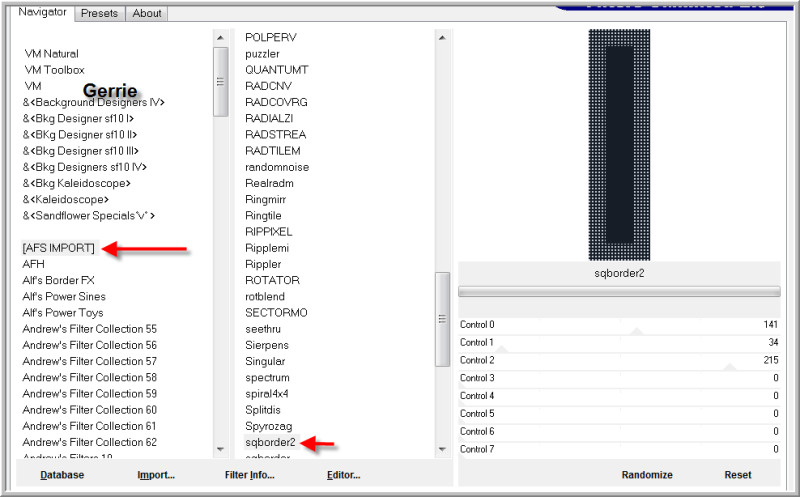Select spiral4x4 filter
Viewport: 800px width, 497px height.
pyautogui.click(x=267, y=394)
